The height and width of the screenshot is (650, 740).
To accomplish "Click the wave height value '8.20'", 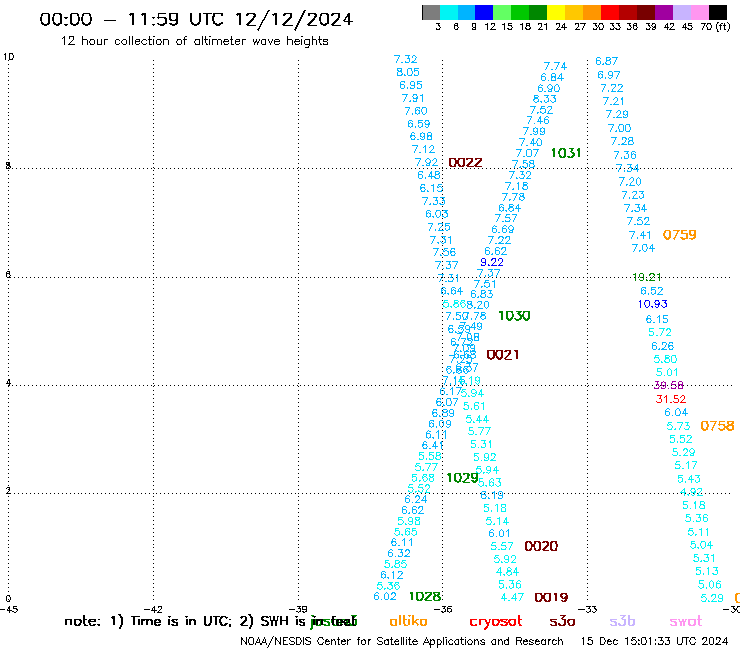I will [479, 305].
